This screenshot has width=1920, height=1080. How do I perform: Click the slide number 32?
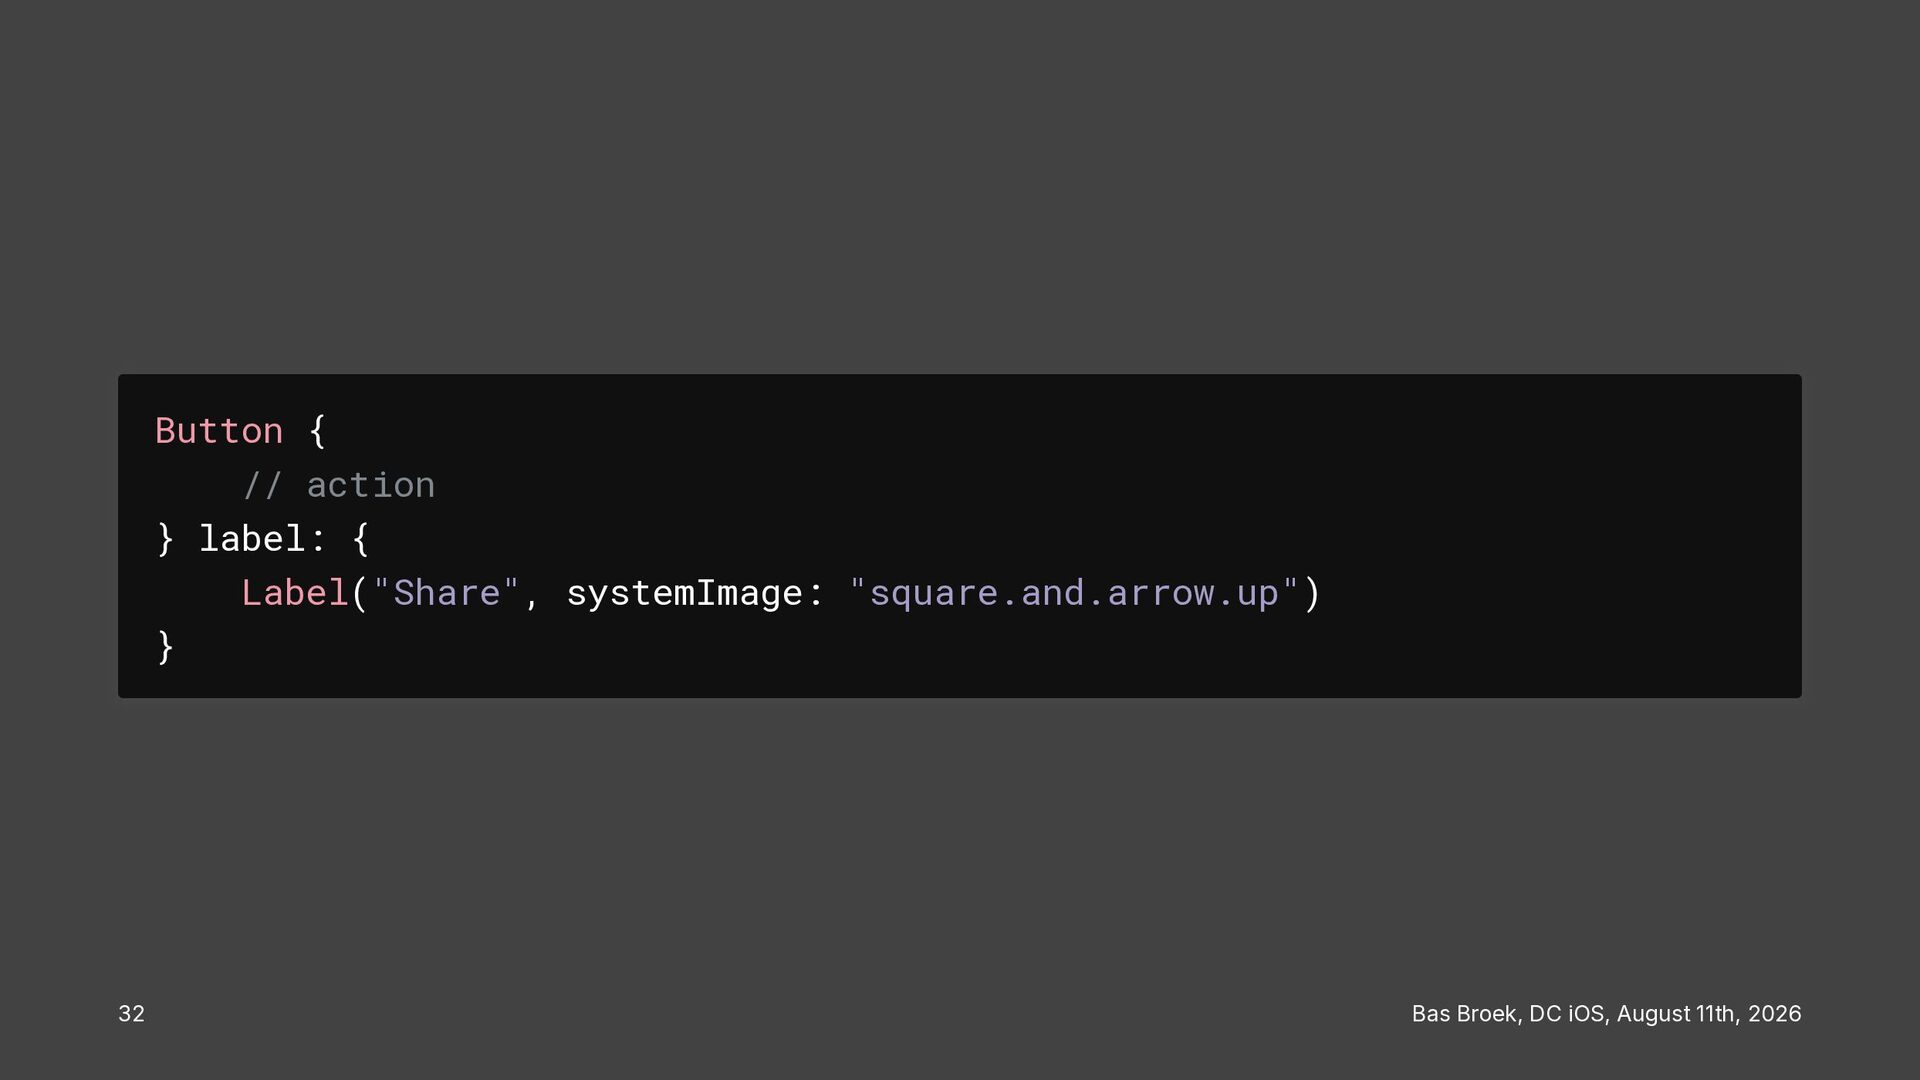(131, 1014)
